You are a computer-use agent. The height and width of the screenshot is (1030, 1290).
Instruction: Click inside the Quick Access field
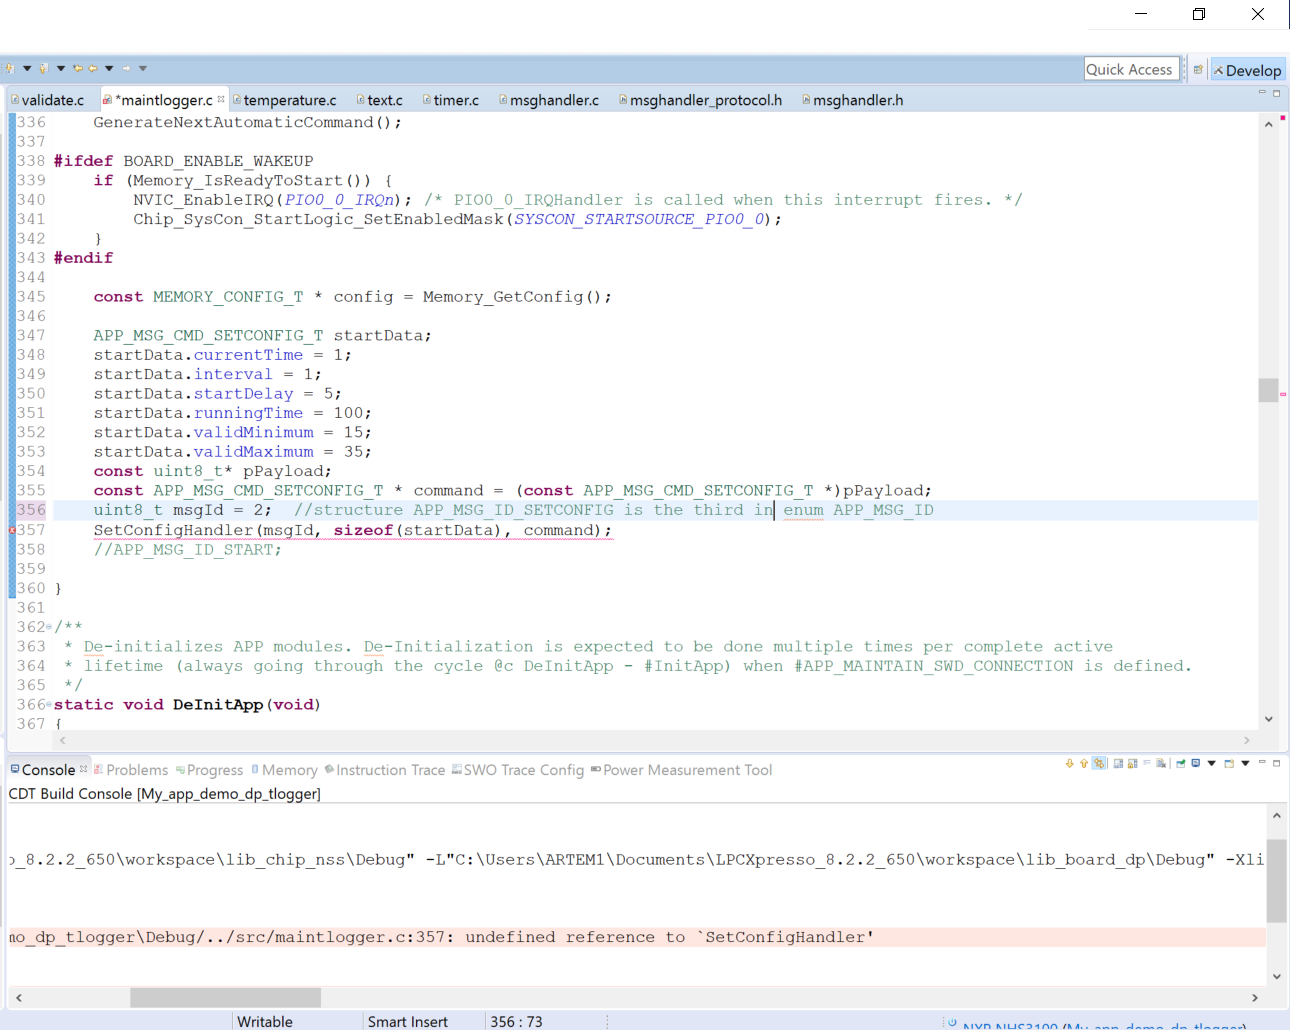point(1130,69)
